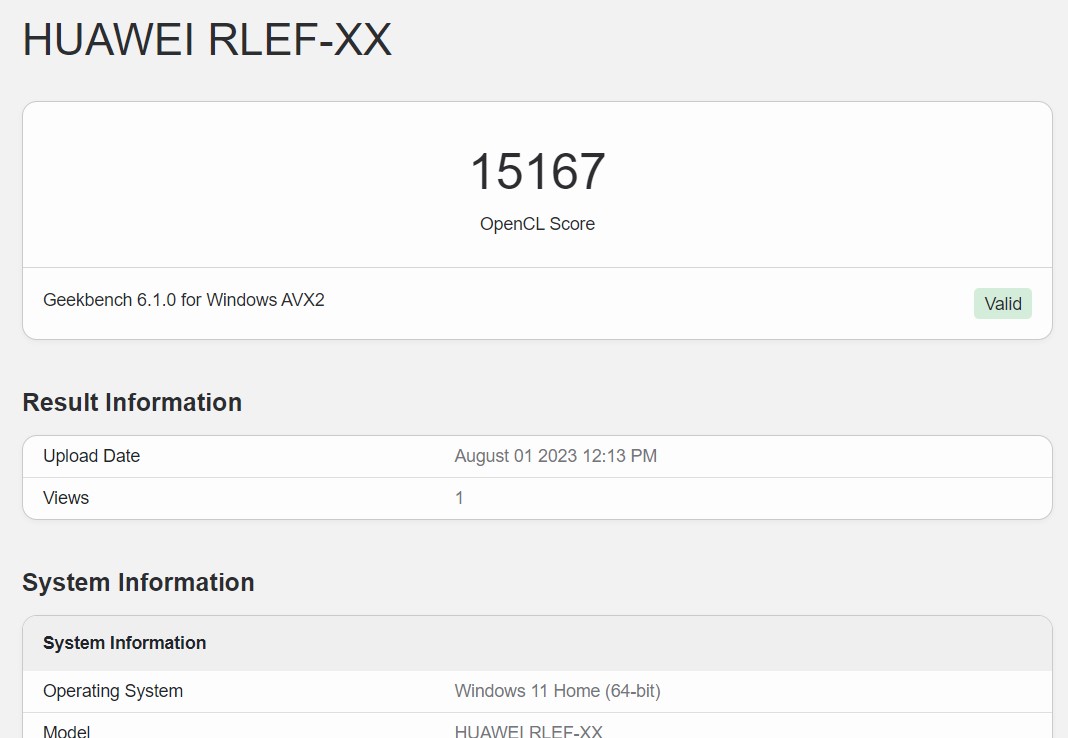Viewport: 1068px width, 738px height.
Task: Click the HUAWEI RLEF-XX model value
Action: tap(529, 731)
